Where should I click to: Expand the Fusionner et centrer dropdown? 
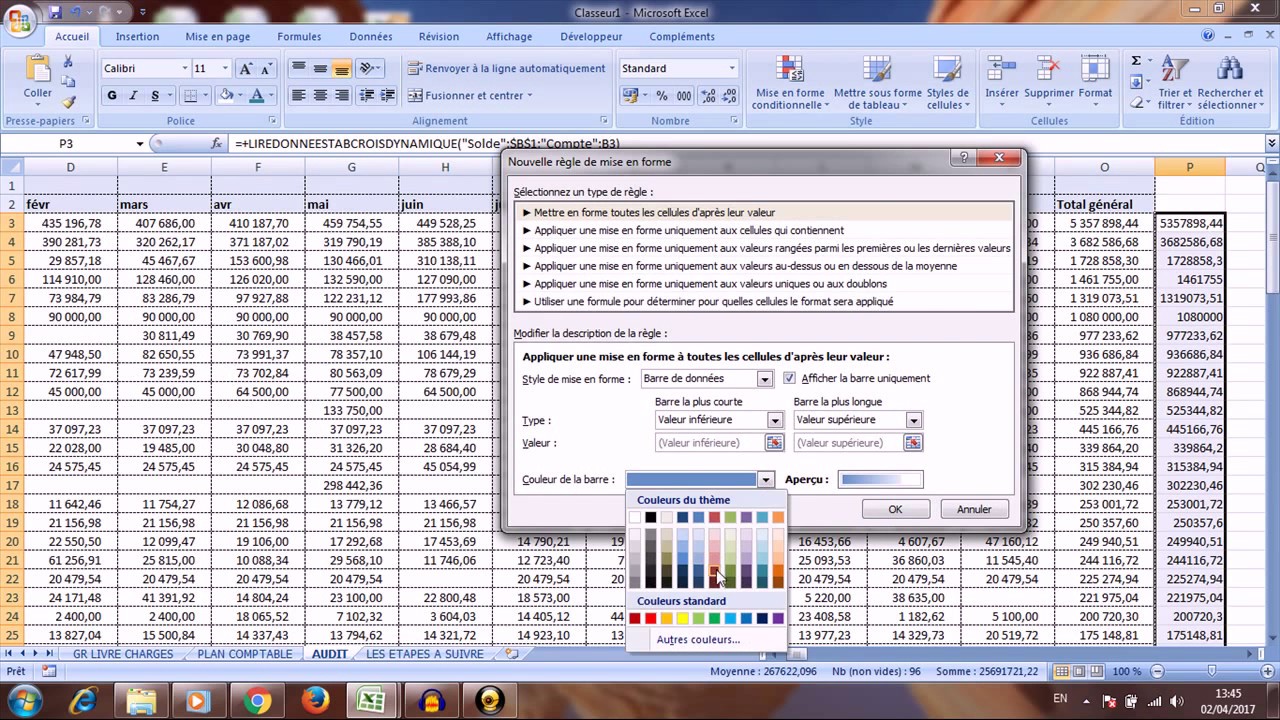pyautogui.click(x=529, y=96)
